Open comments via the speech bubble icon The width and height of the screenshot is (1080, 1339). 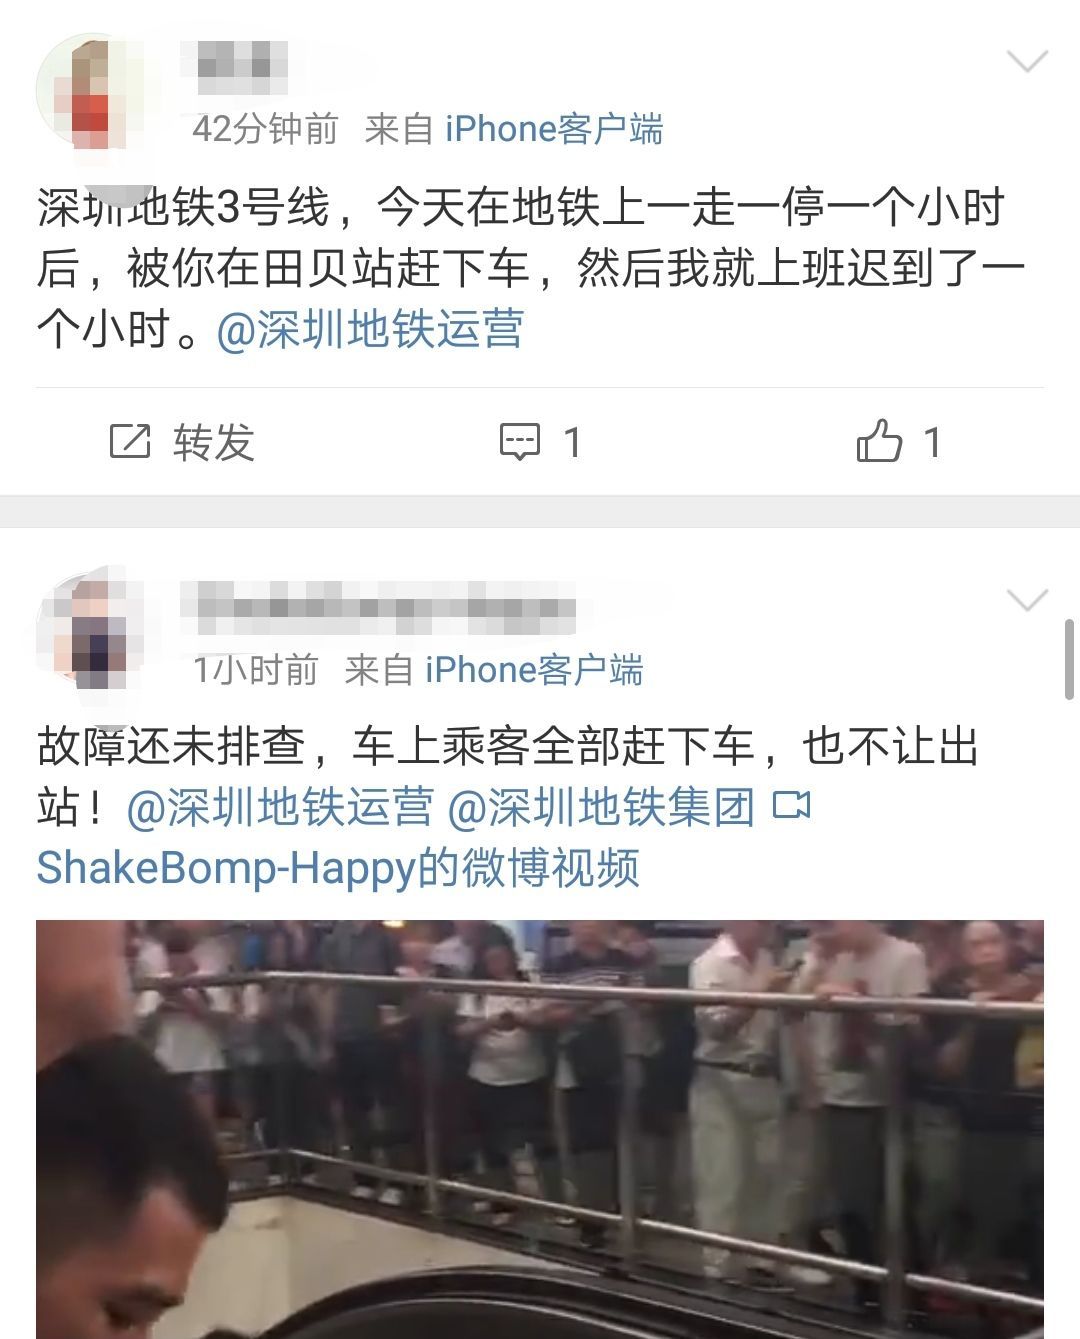click(x=520, y=441)
